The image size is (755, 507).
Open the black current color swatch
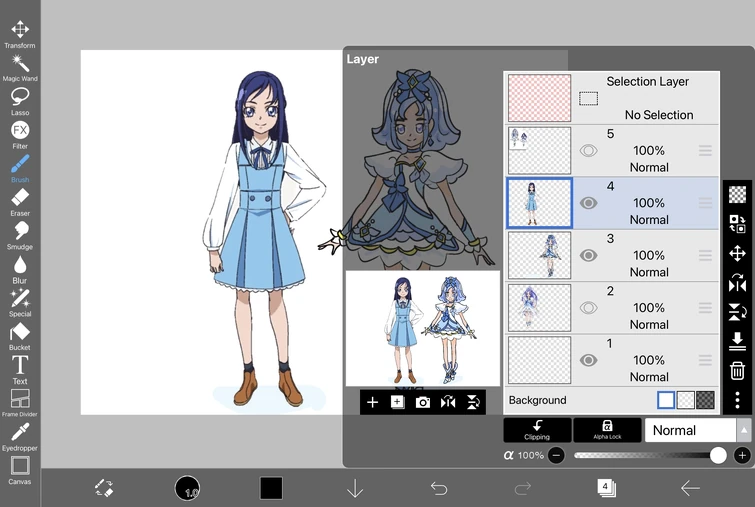point(271,488)
